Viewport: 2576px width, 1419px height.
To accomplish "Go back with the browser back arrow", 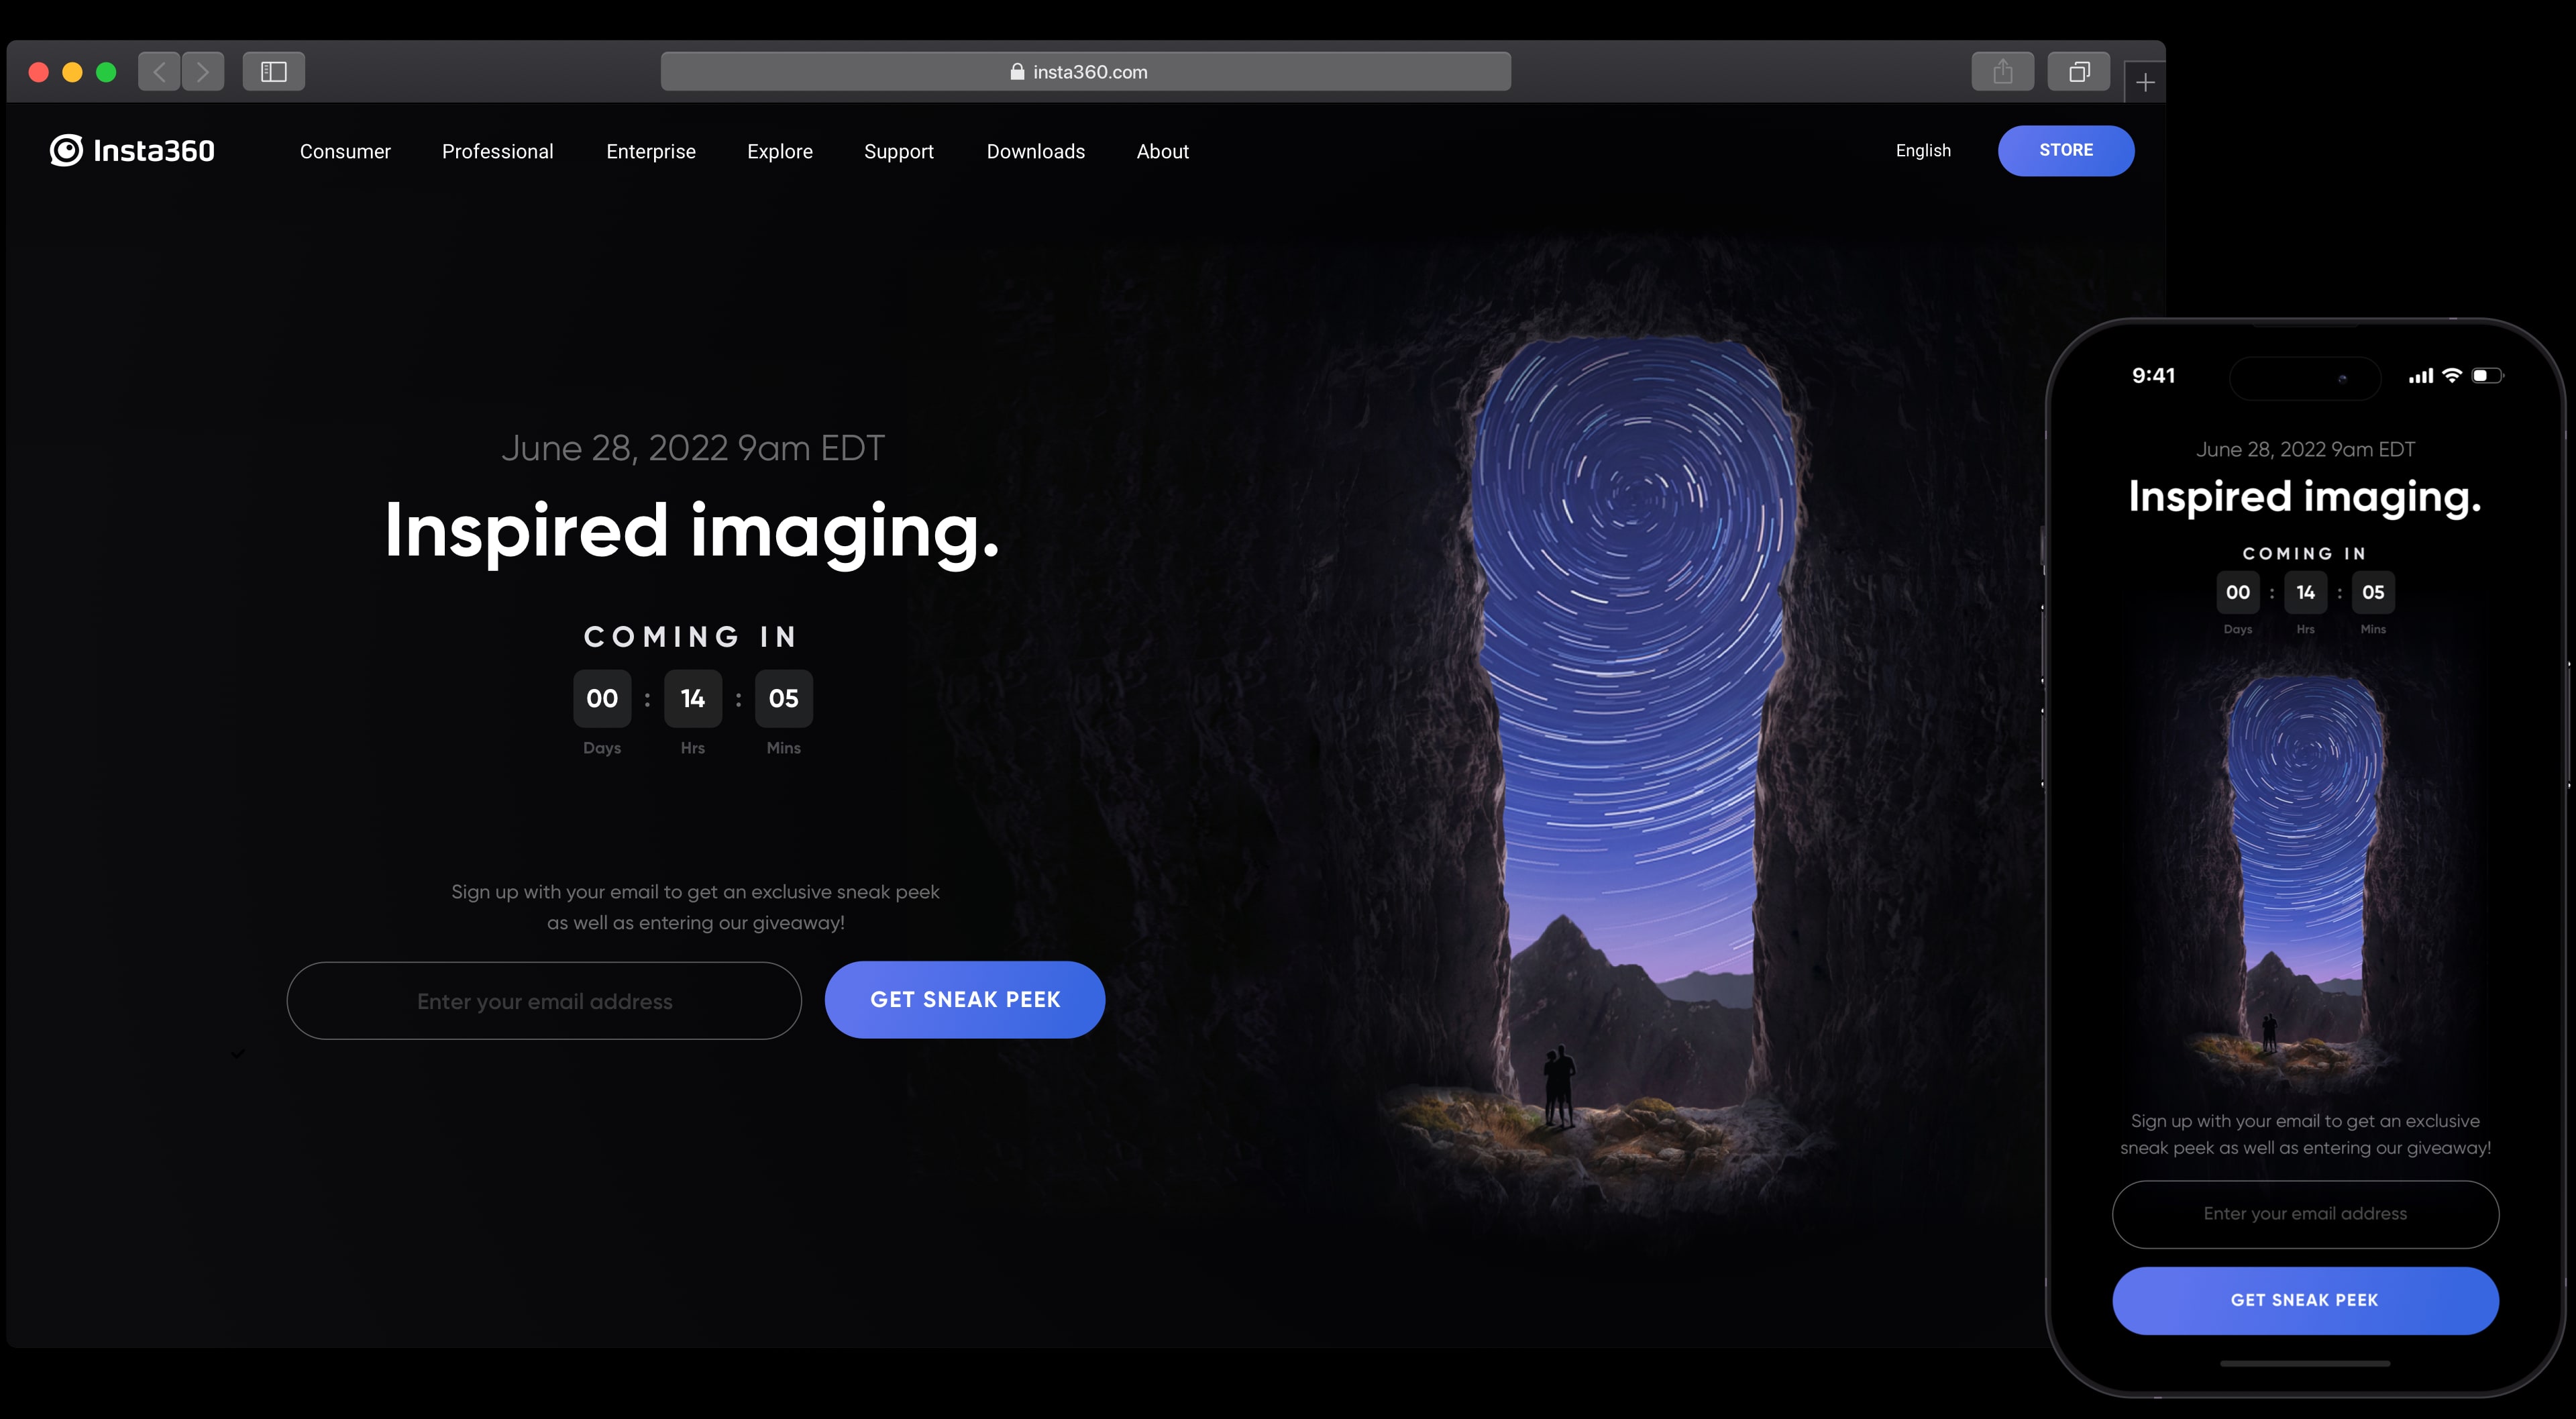I will tap(159, 72).
